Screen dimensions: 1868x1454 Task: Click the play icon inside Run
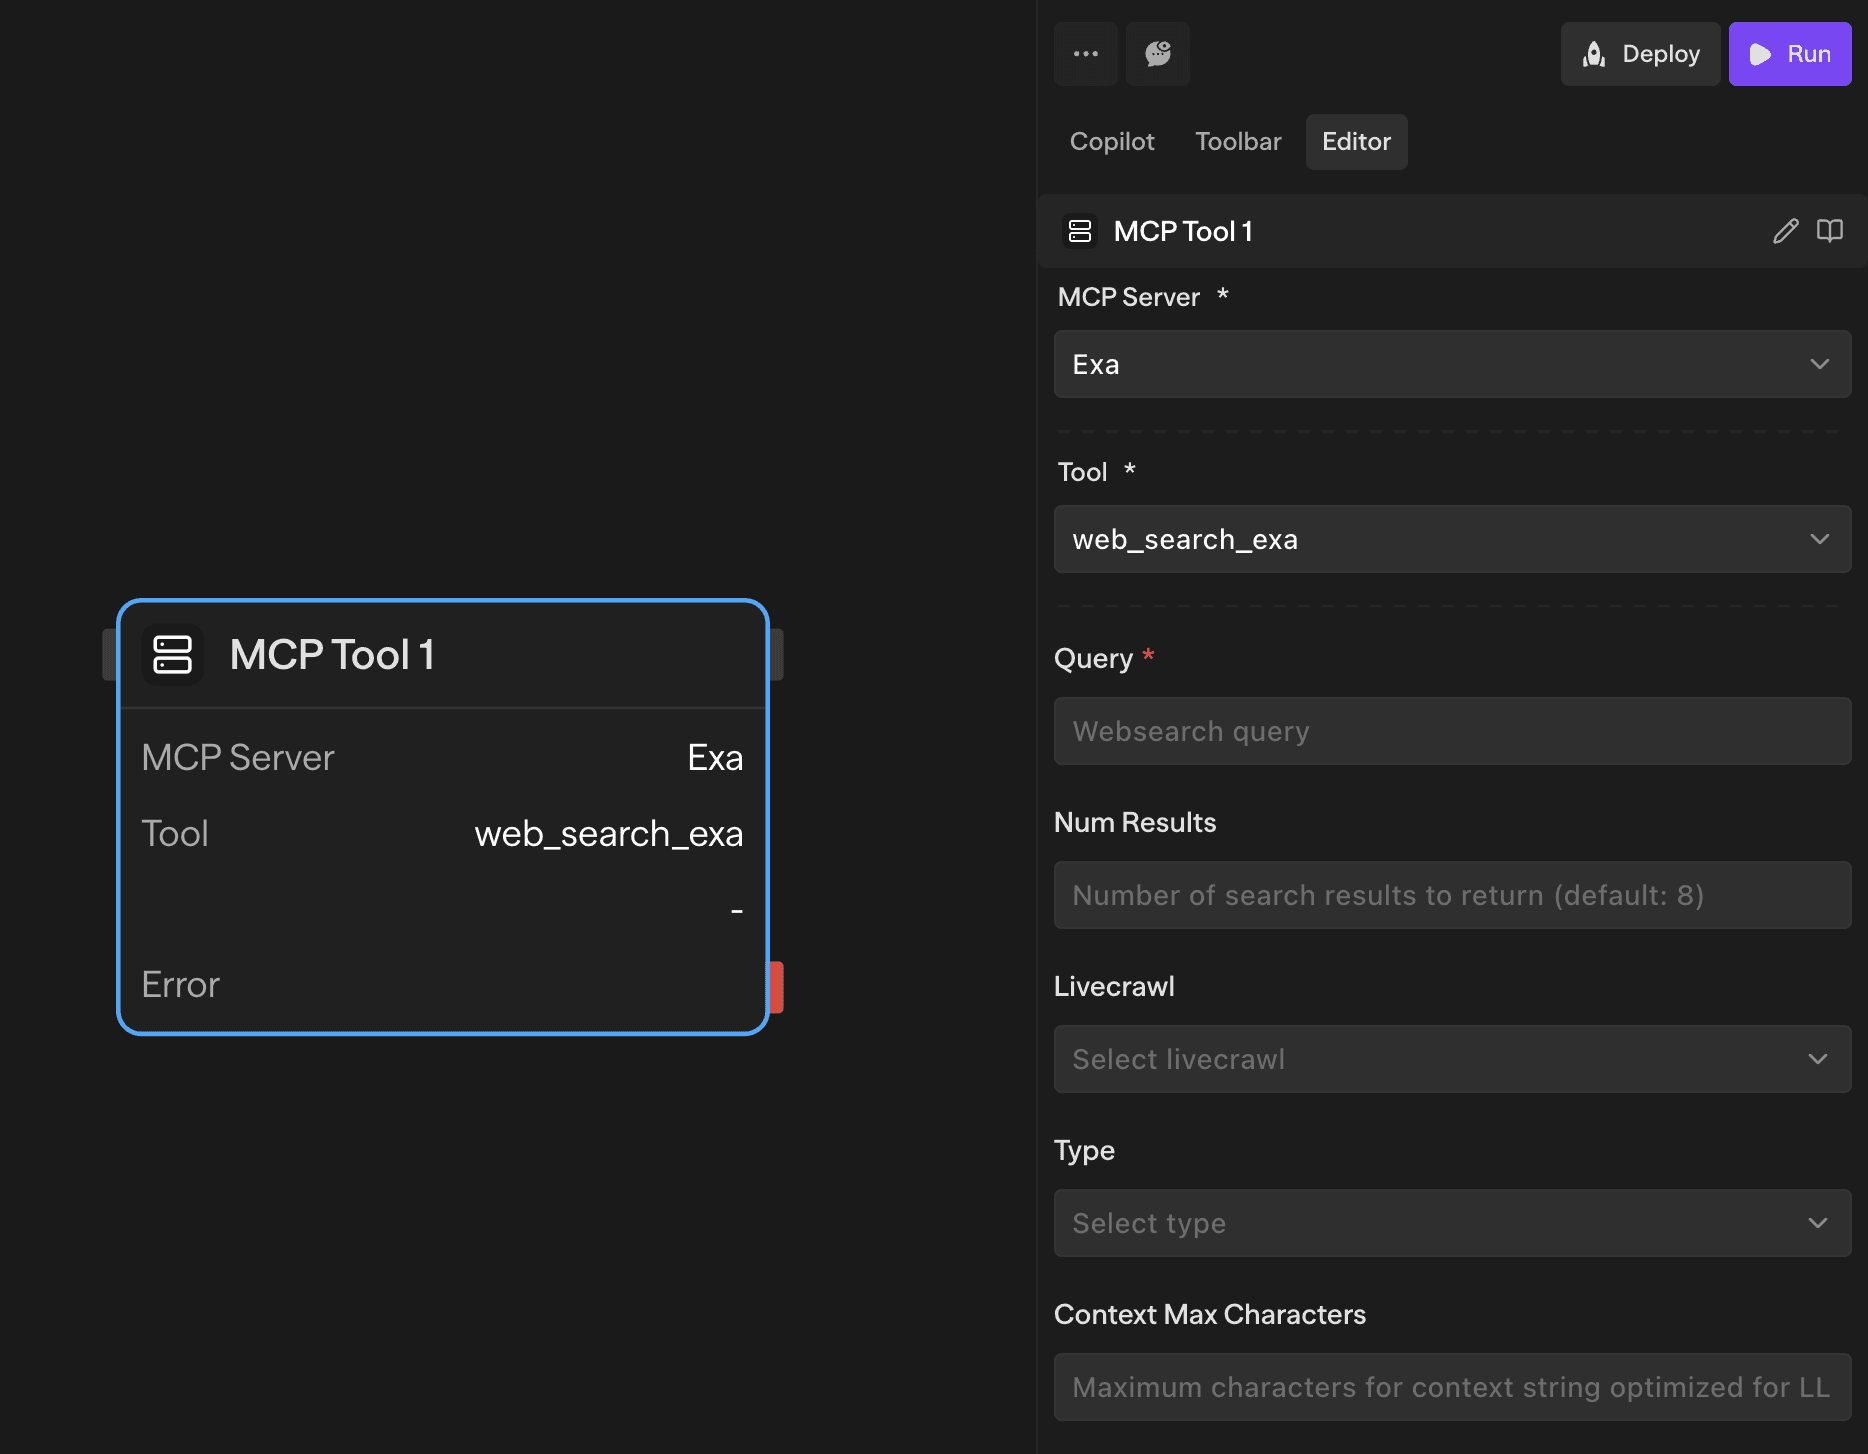coord(1761,53)
